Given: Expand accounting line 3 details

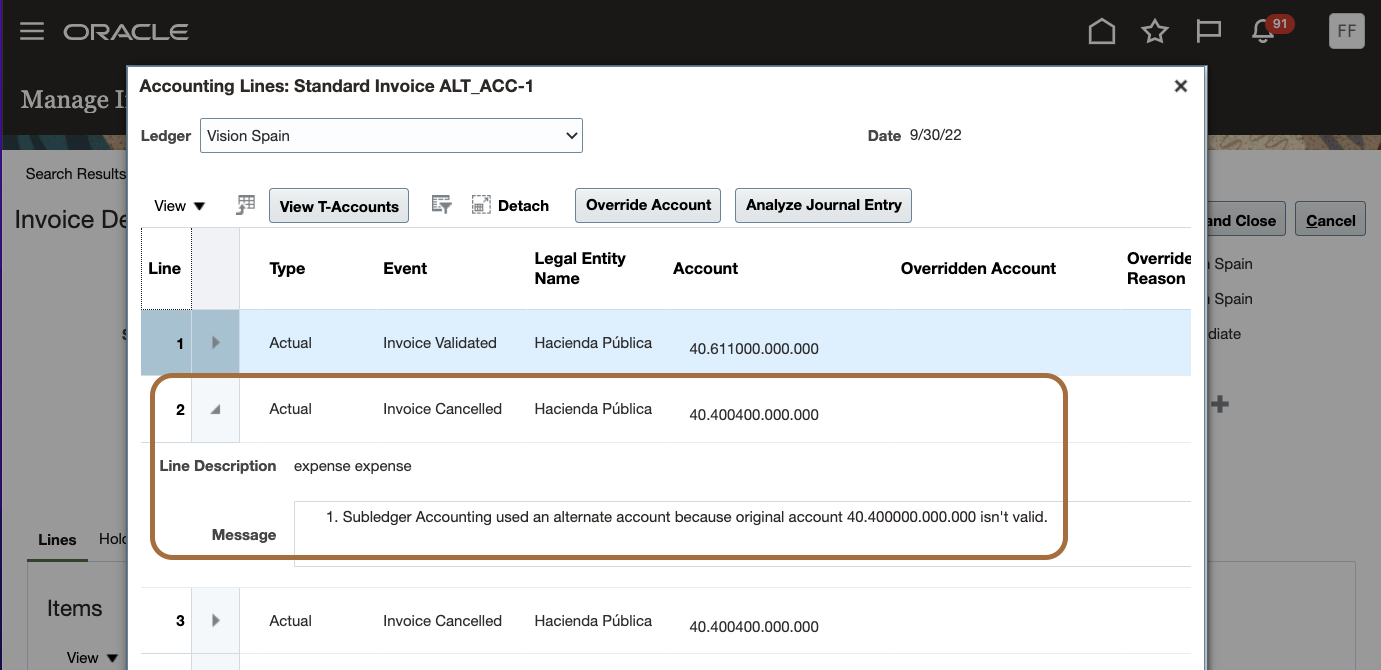Looking at the screenshot, I should coord(215,621).
